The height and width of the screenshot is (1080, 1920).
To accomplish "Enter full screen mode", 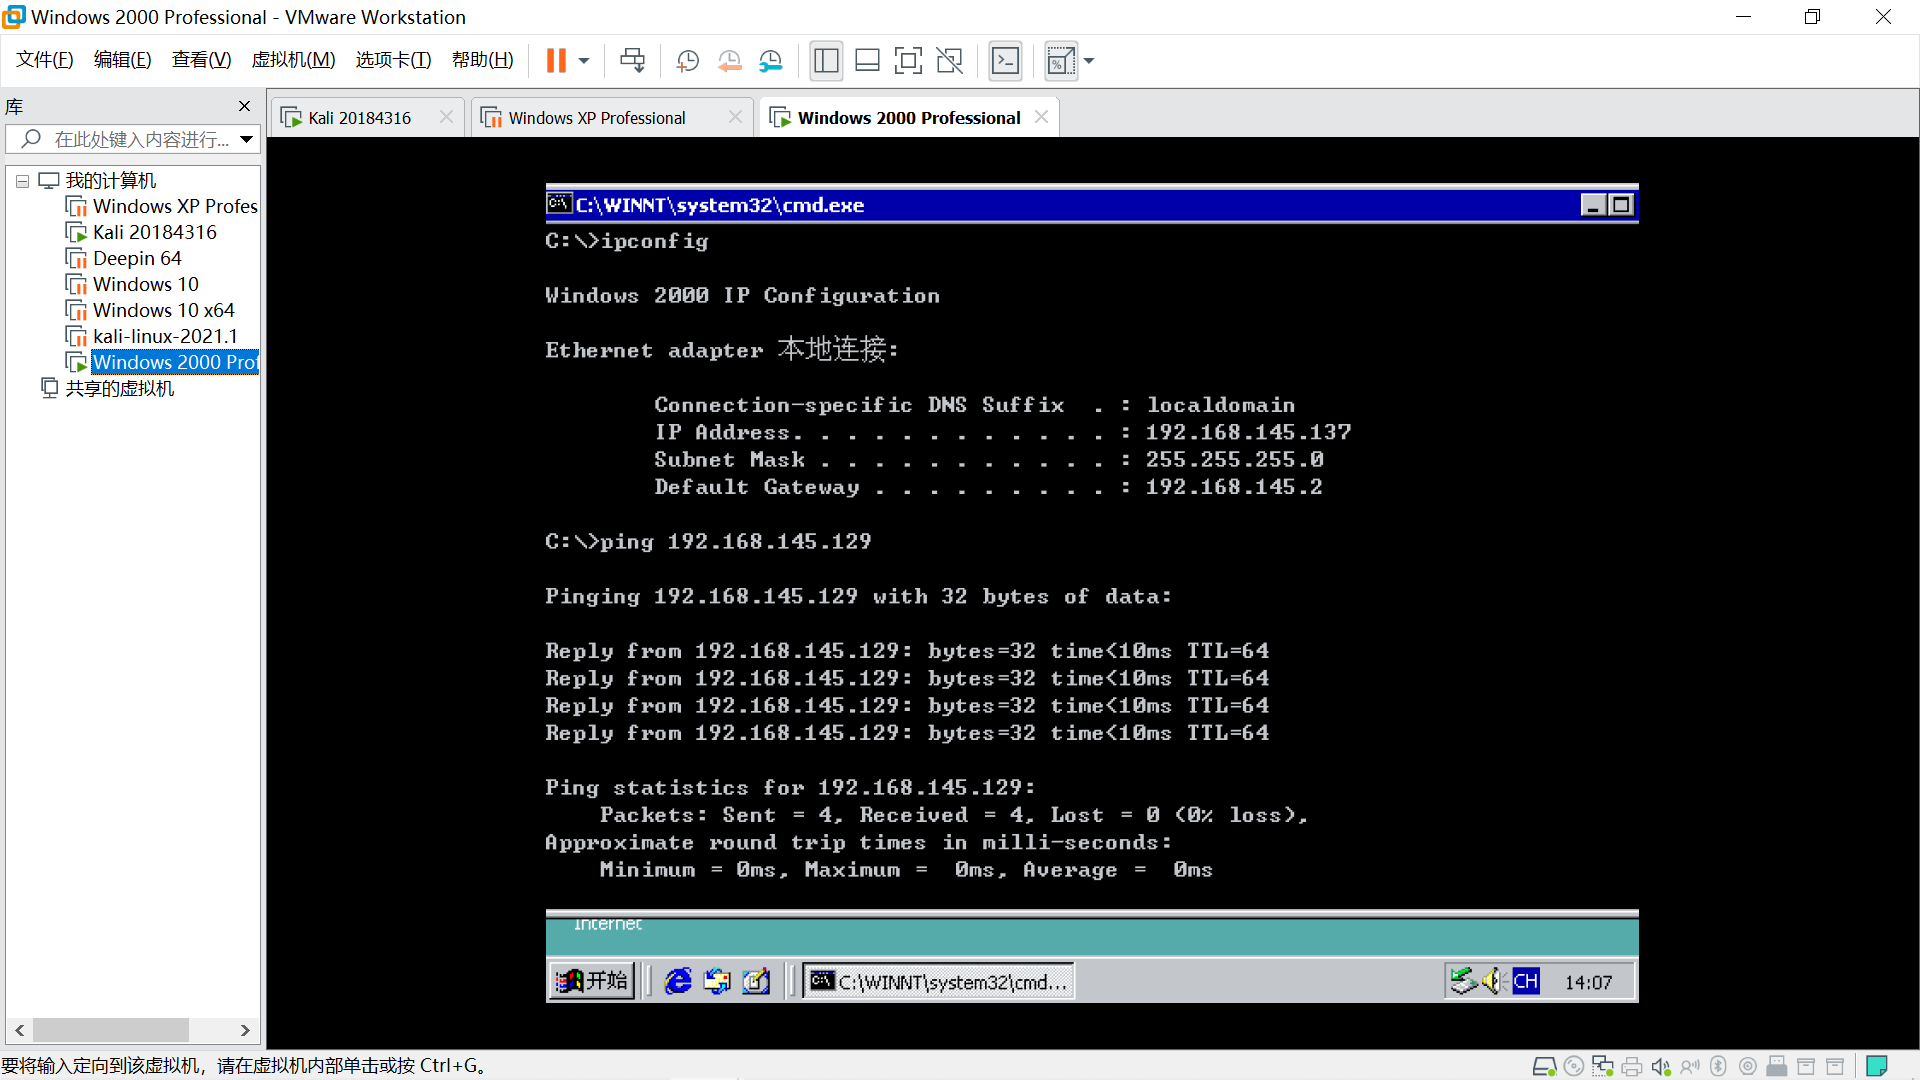I will tap(908, 61).
